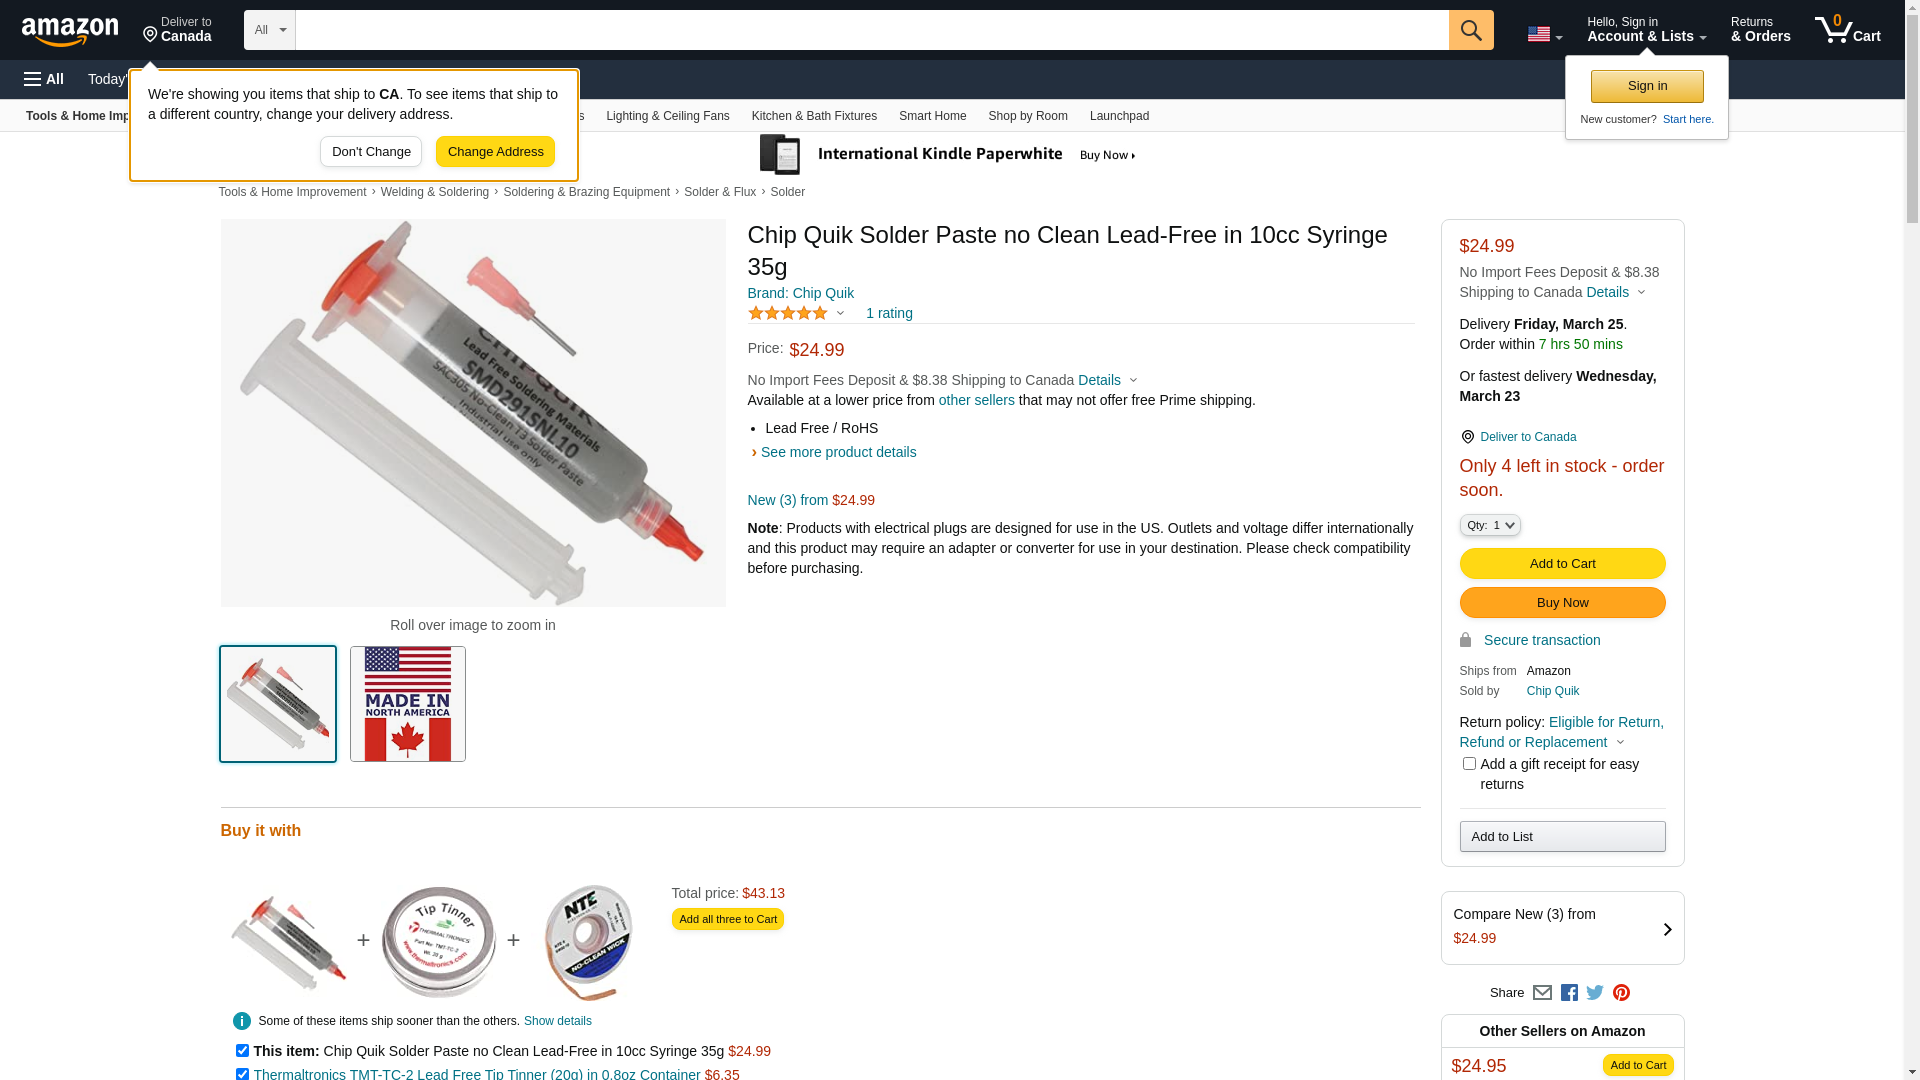The height and width of the screenshot is (1080, 1920).
Task: Click the Amazon logo
Action: coord(70,31)
